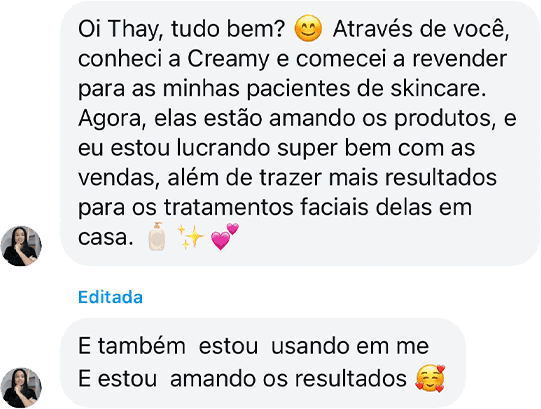The width and height of the screenshot is (541, 409).
Task: Click the smiling face emoji after "tudo bem?"
Action: tap(308, 28)
